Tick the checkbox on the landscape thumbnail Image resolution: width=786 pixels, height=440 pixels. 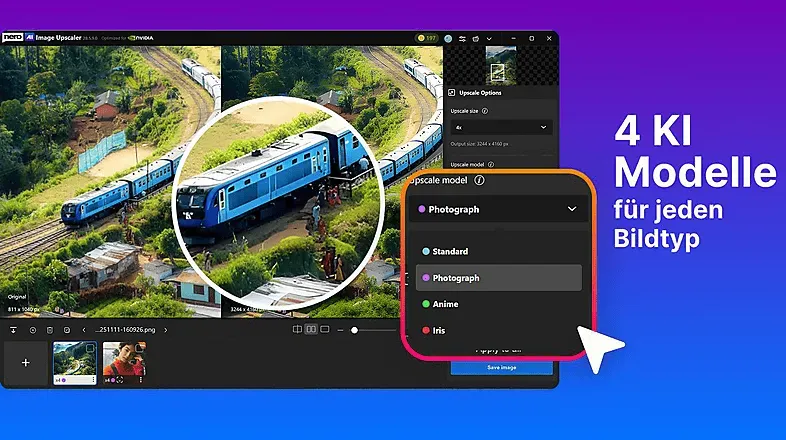[x=90, y=348]
